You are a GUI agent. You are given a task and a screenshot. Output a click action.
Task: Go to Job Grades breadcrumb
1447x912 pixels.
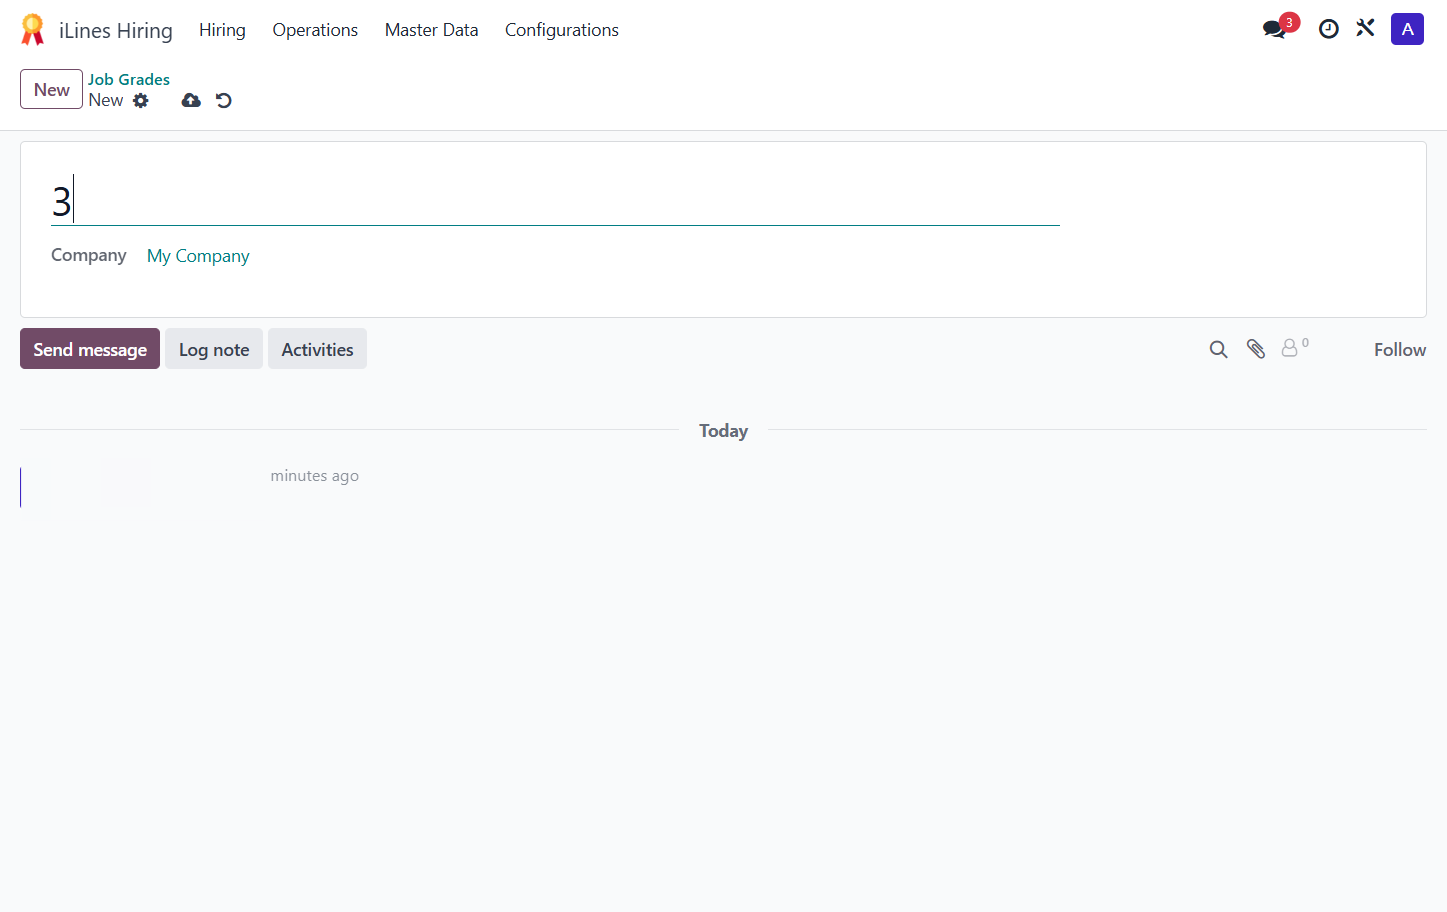129,79
